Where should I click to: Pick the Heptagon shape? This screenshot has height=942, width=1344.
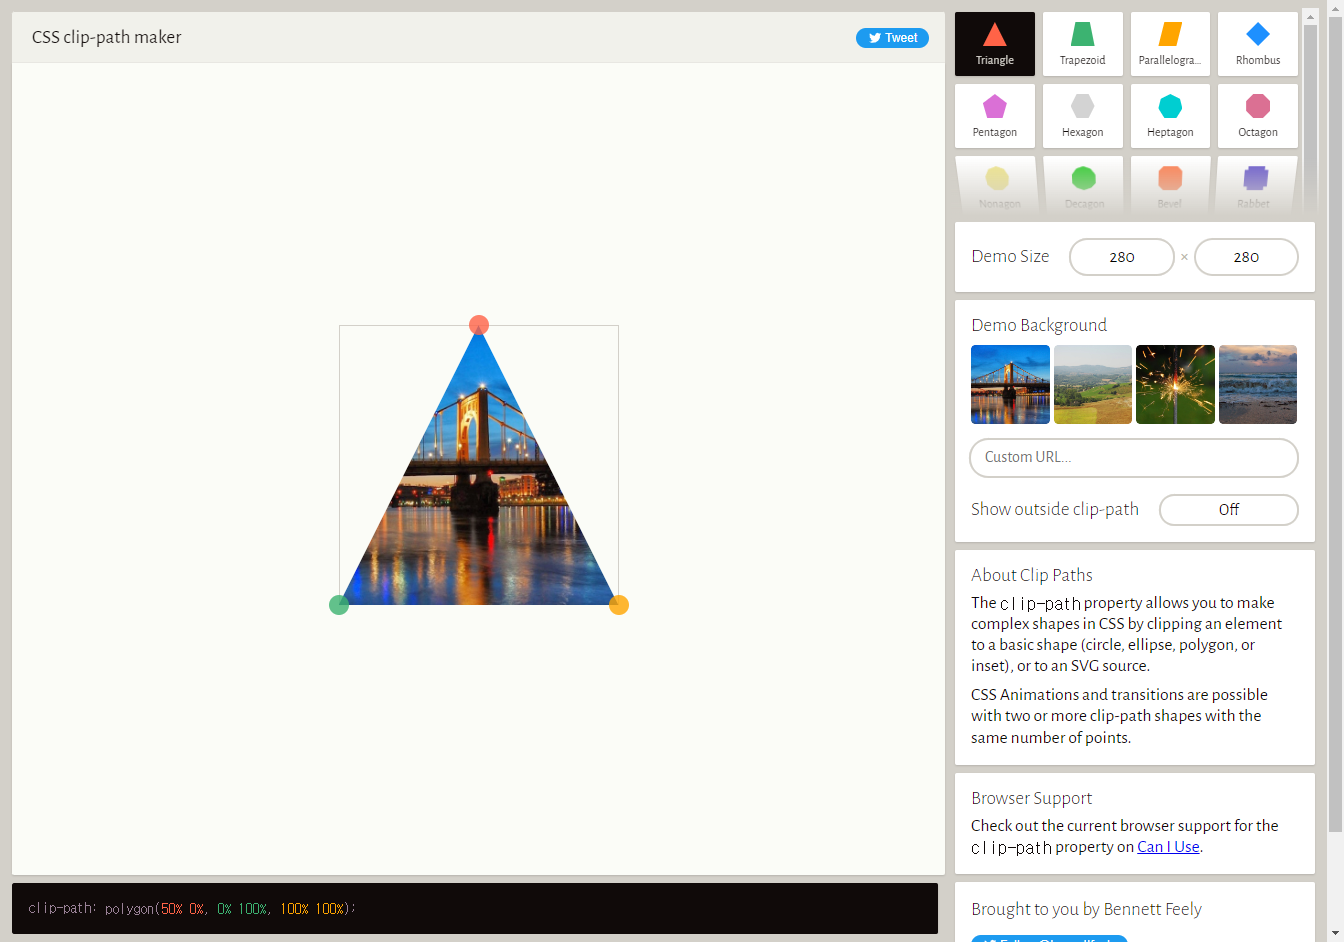coord(1170,116)
